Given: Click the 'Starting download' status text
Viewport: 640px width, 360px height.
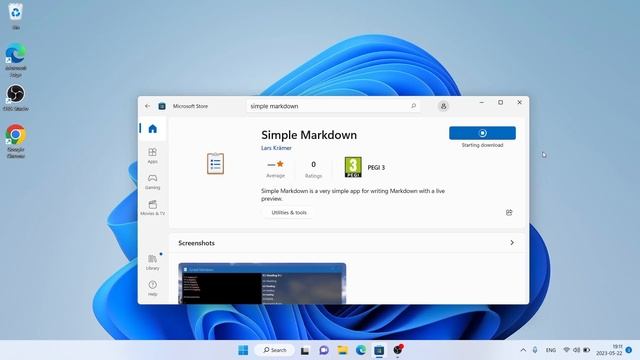Looking at the screenshot, I should [482, 145].
